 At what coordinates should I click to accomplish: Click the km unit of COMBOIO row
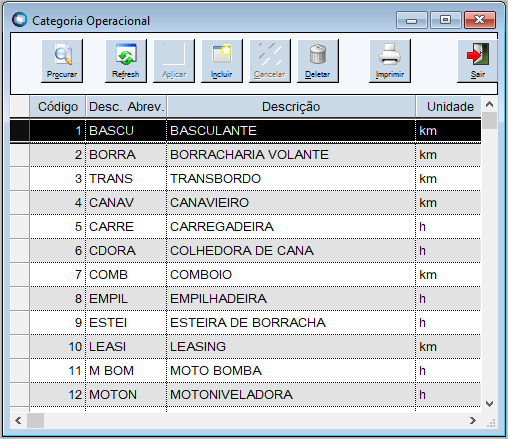(x=448, y=275)
